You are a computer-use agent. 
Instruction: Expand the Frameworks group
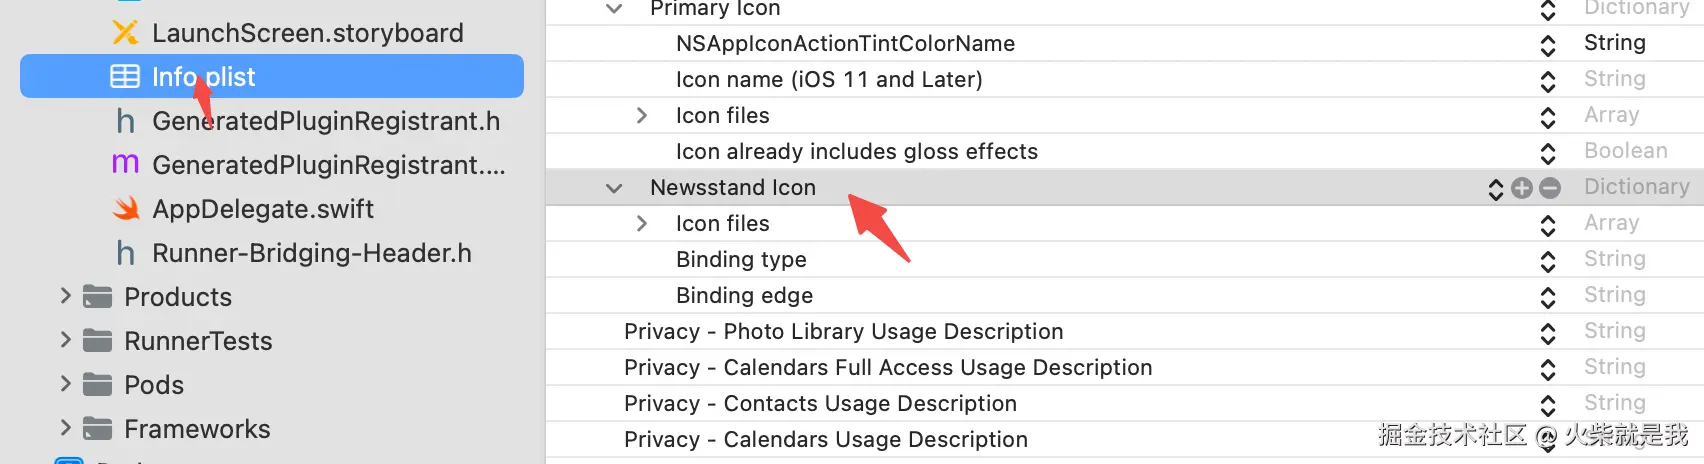tap(66, 428)
